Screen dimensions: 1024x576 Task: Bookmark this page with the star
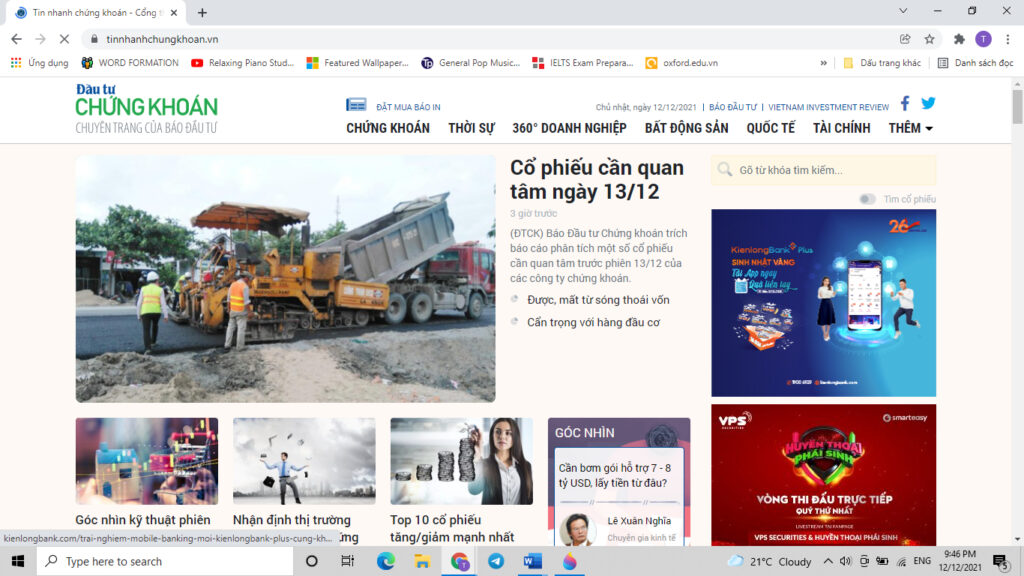(929, 39)
